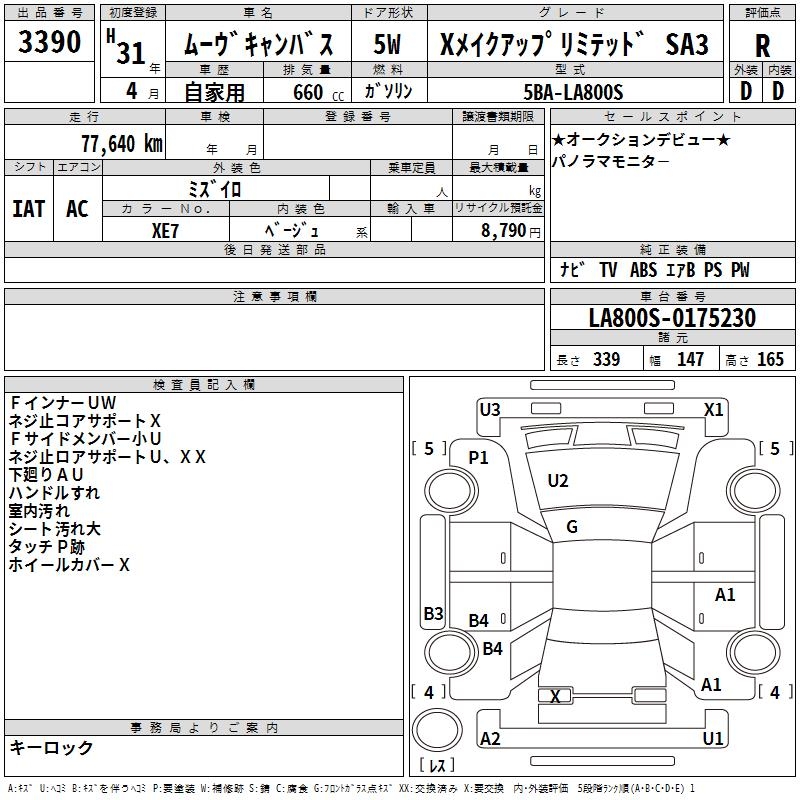Click the model code 5BA-LA800S
This screenshot has width=800, height=800.
pyautogui.click(x=573, y=92)
